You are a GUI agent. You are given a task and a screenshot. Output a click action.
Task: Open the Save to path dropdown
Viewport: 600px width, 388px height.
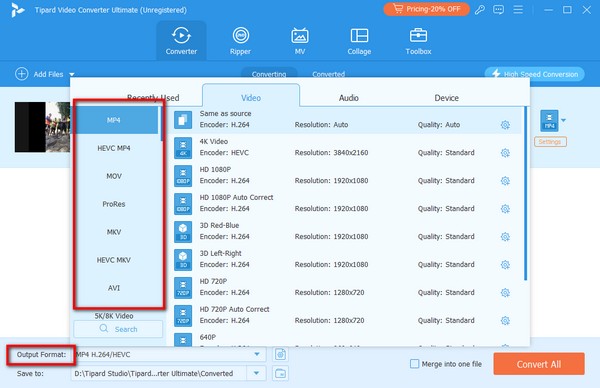tap(256, 373)
